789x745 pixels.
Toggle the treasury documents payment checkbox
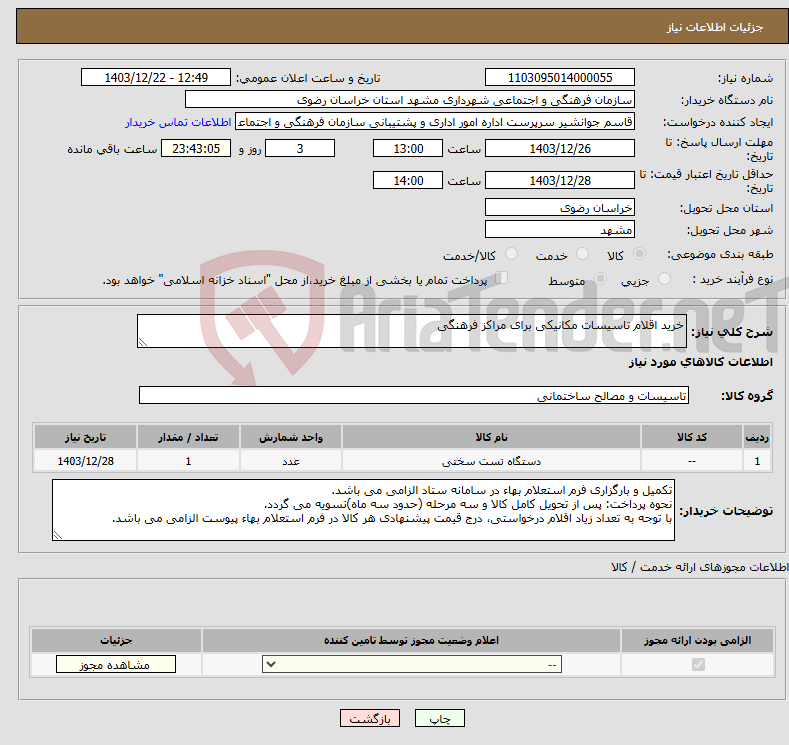point(502,278)
